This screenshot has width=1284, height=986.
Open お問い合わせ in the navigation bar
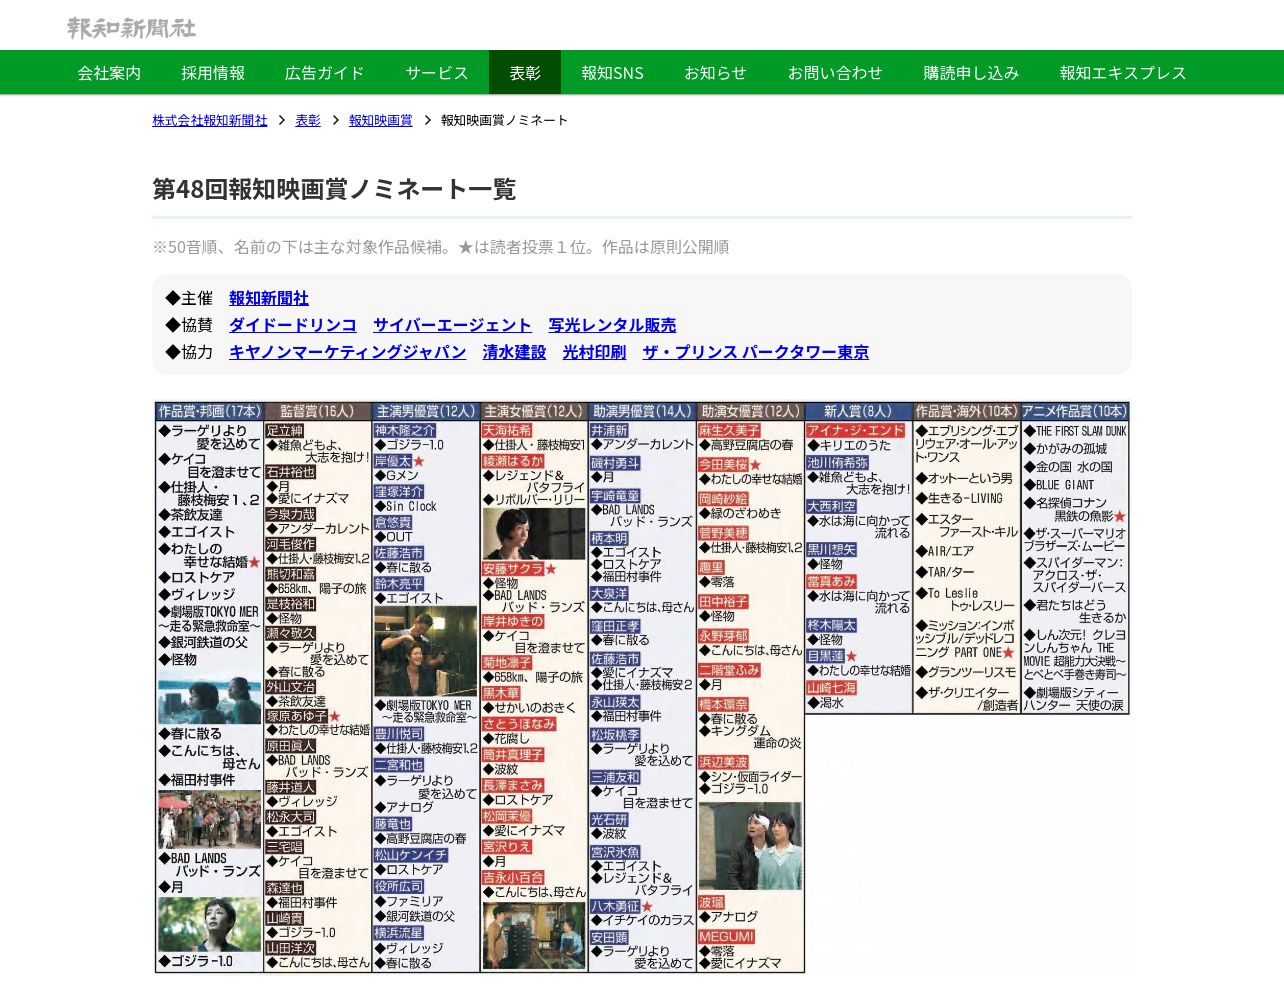835,73
